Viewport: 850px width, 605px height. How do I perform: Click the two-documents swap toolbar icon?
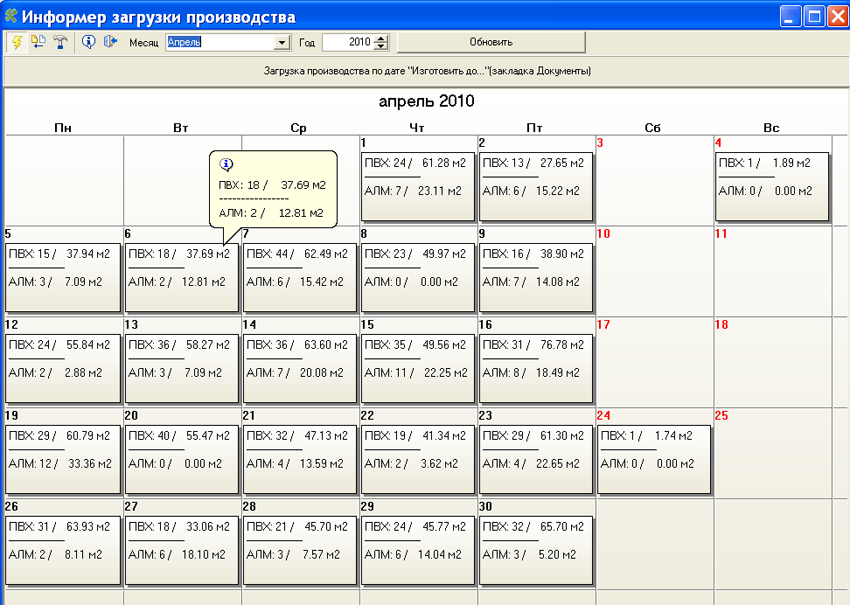38,42
